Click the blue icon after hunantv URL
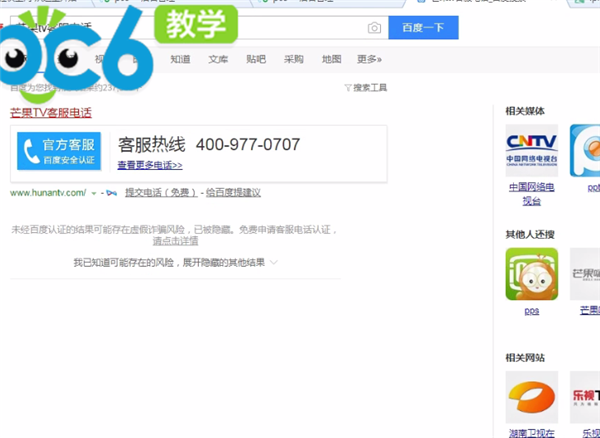600x438 pixels. (x=111, y=193)
